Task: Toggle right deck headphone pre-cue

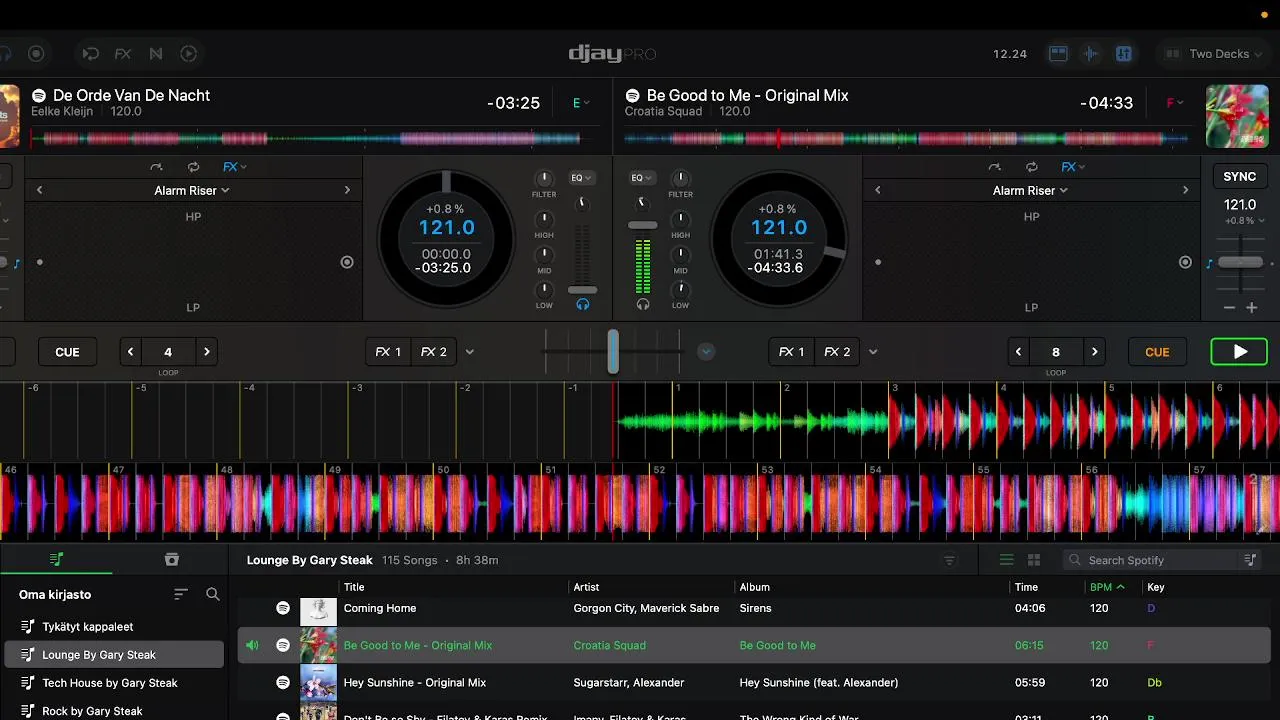Action: (x=643, y=304)
